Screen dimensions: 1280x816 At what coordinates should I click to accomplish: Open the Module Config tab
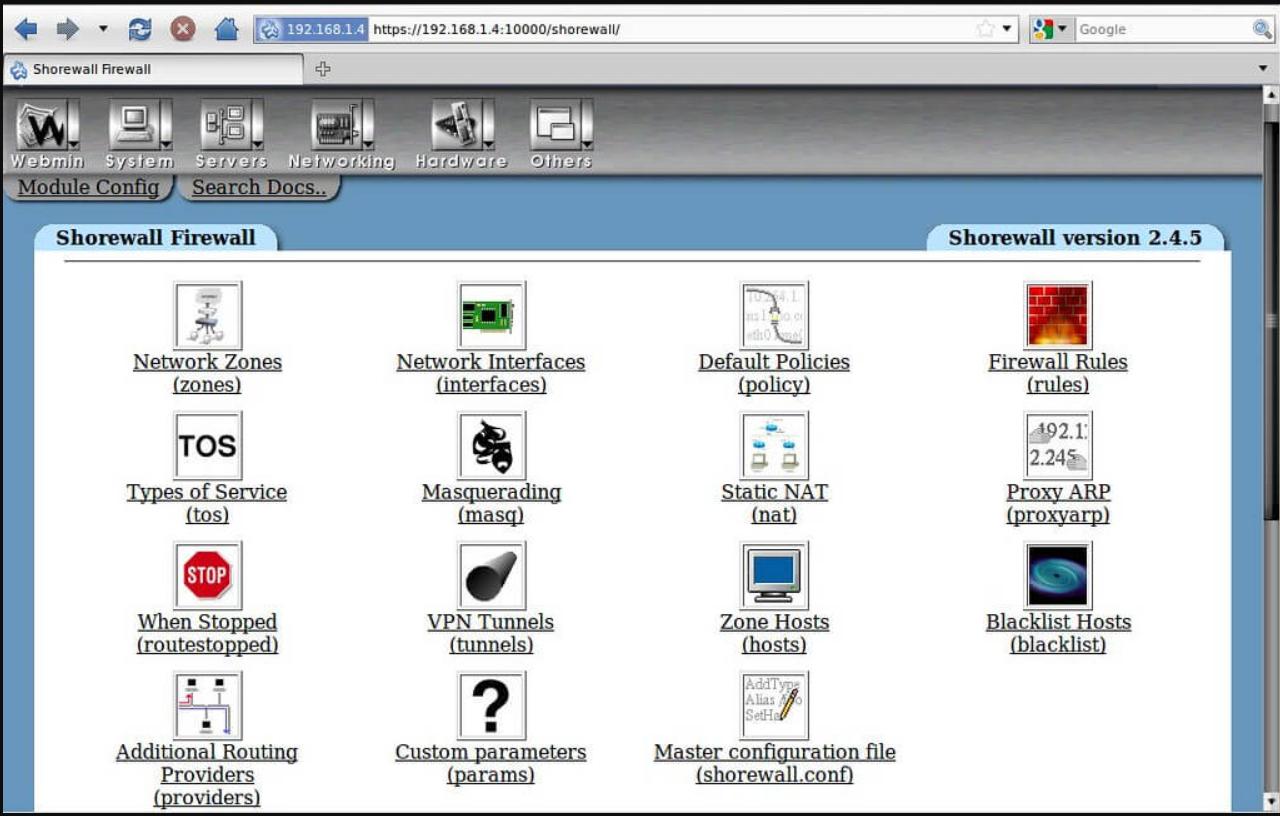coord(88,187)
